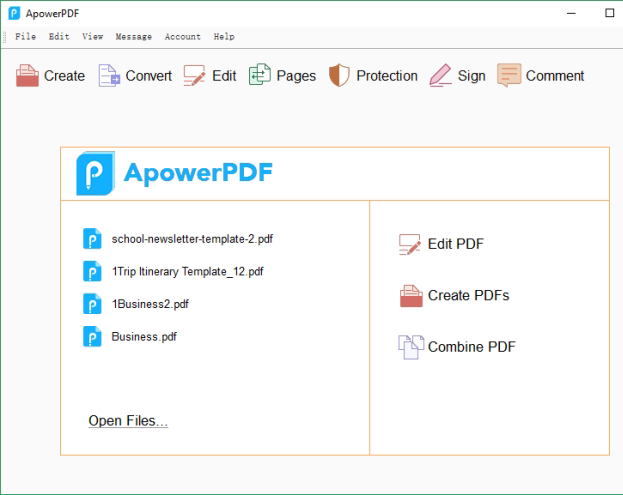
Task: Choose the Create PDFs label
Action: coord(468,296)
